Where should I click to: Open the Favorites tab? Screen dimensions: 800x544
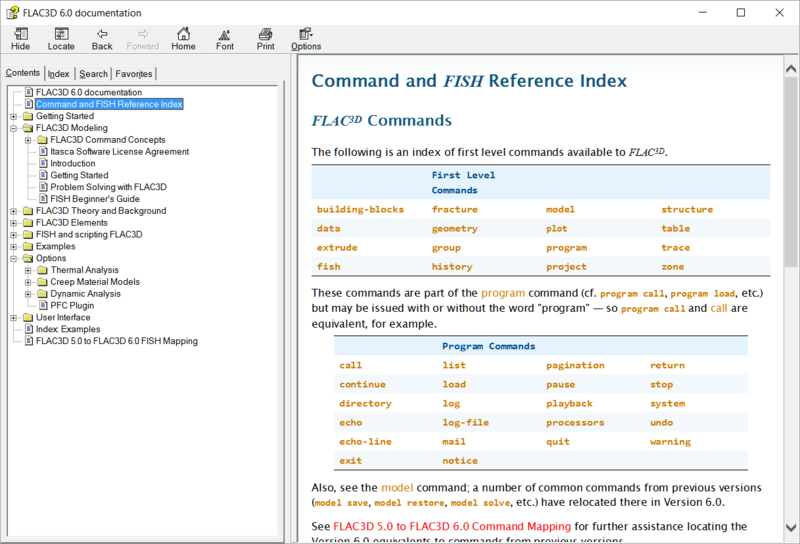tap(134, 74)
